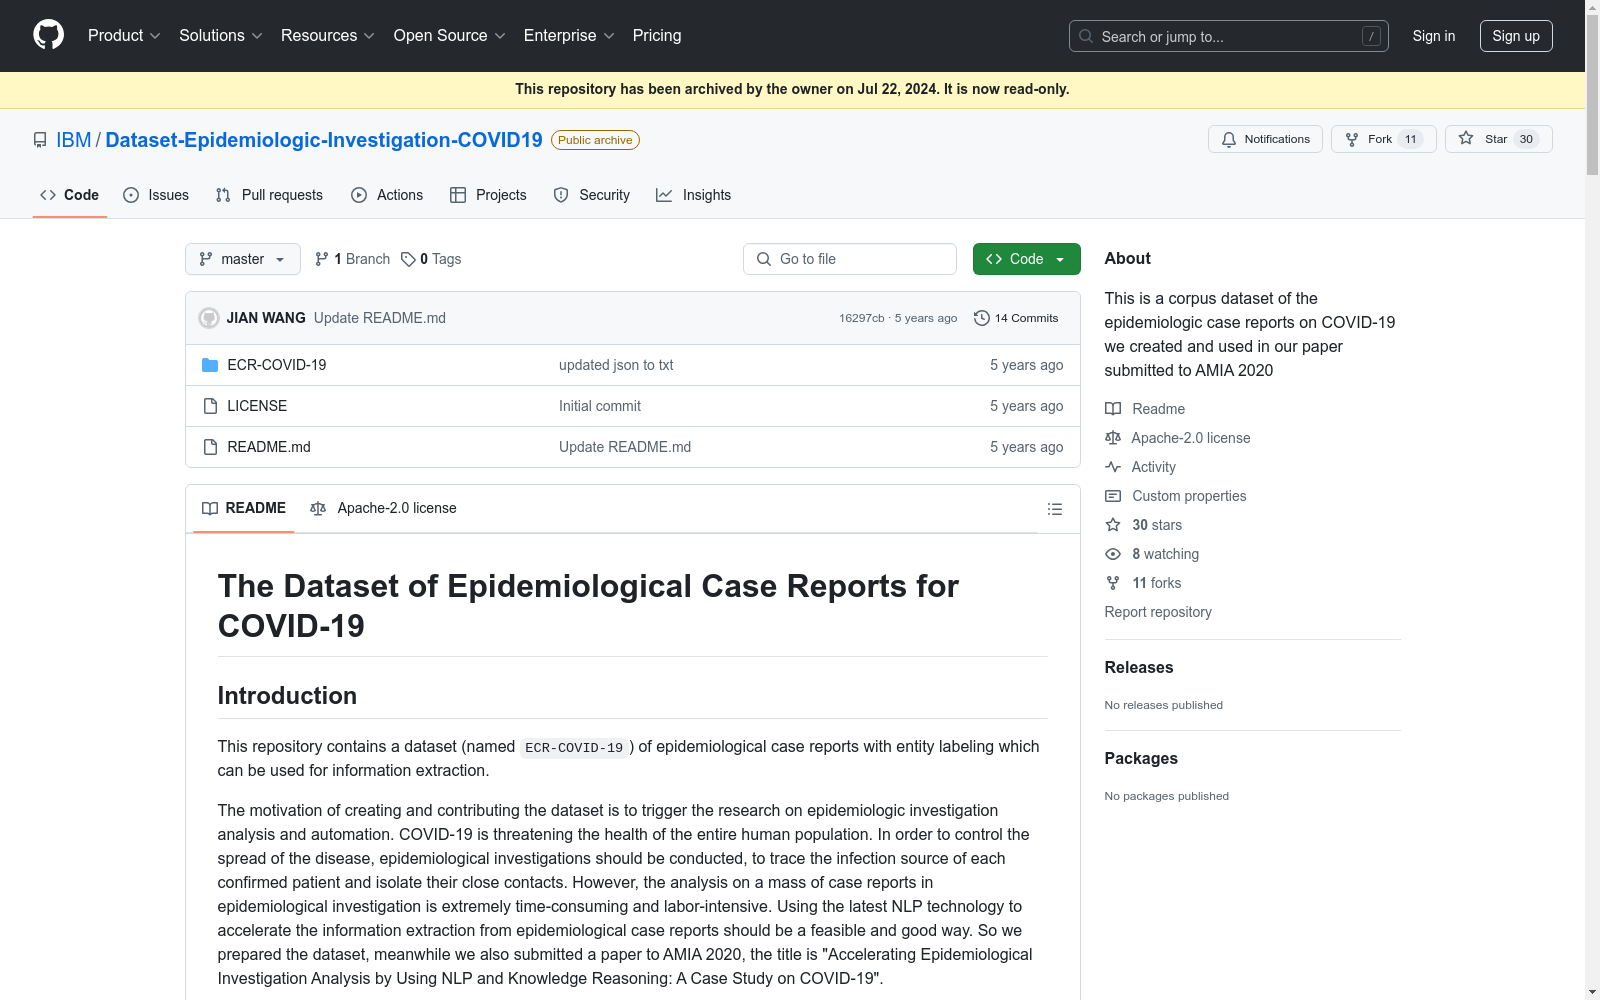The width and height of the screenshot is (1600, 1000).
Task: Select the README tab
Action: (244, 508)
